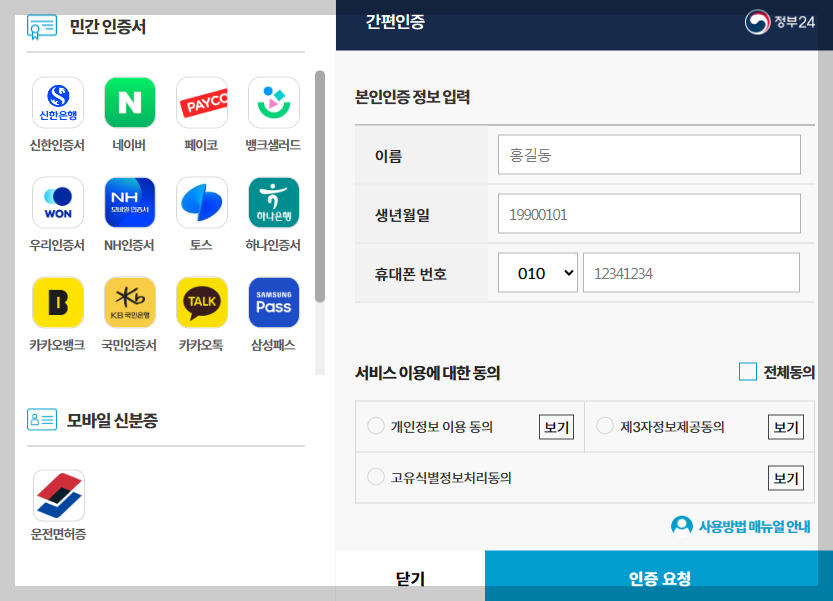
Task: Select the 신한인증서 bank icon
Action: click(57, 103)
